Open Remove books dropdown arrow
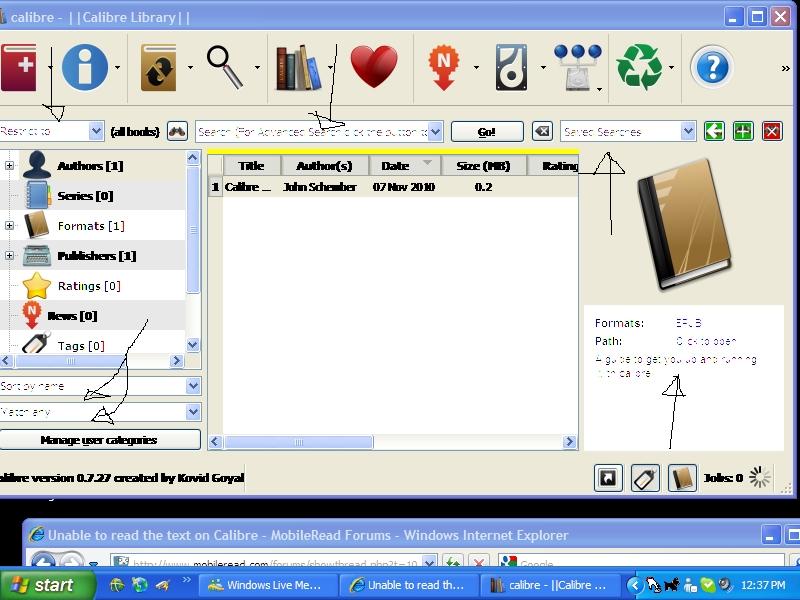Viewport: 800px width, 600px height. [671, 67]
